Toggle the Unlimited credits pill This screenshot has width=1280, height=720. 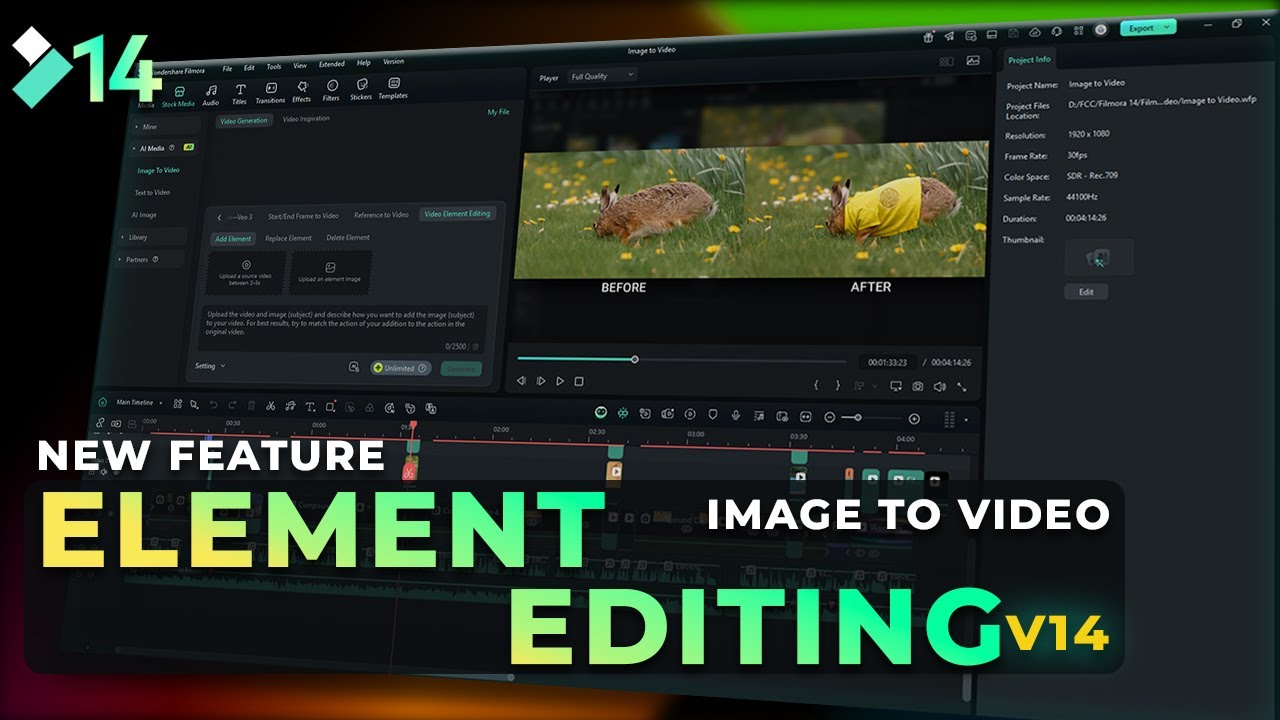tap(401, 368)
